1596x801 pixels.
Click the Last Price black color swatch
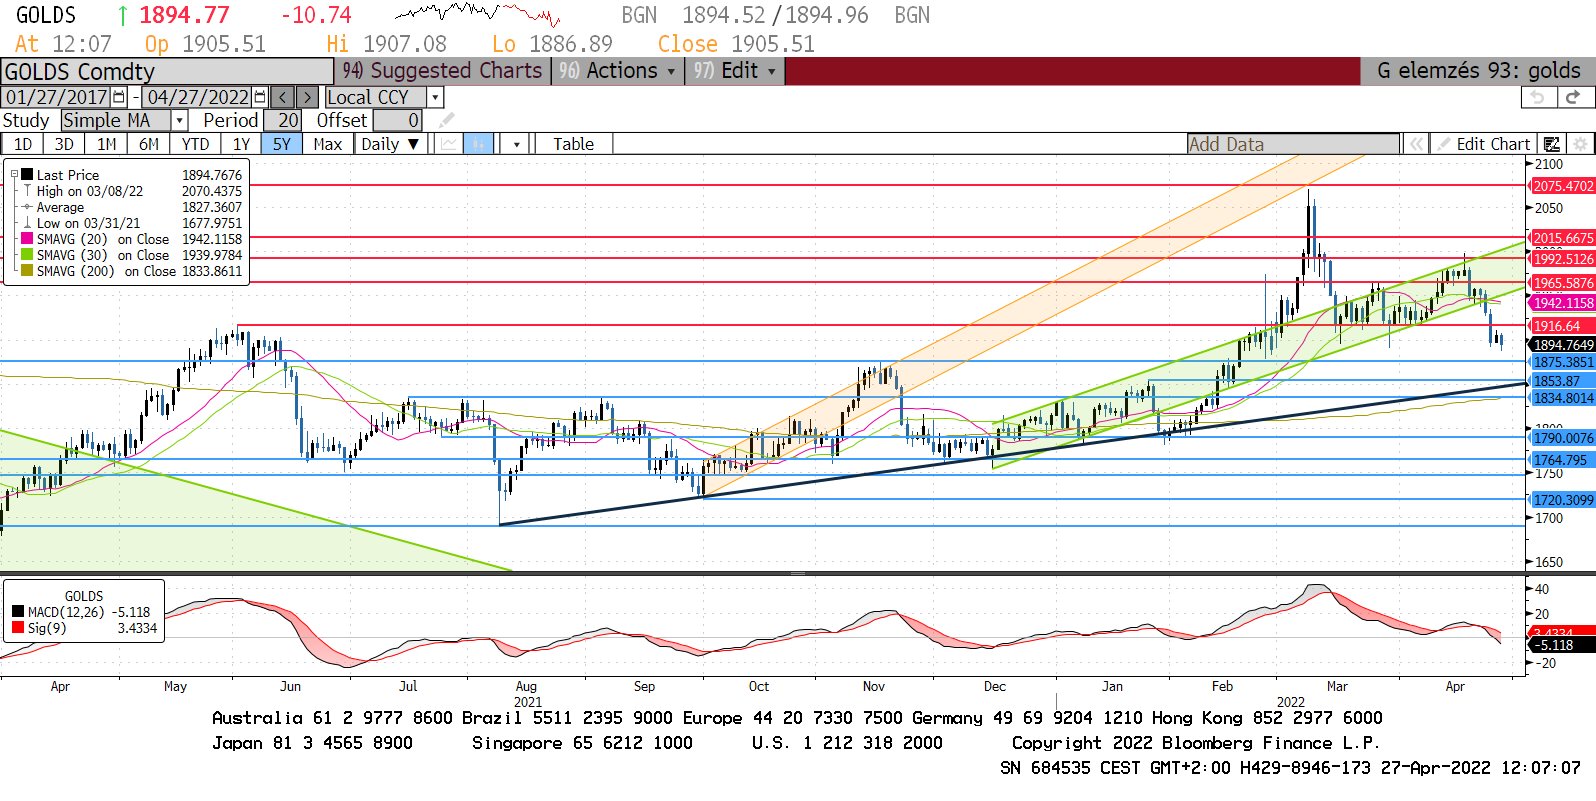tap(27, 175)
